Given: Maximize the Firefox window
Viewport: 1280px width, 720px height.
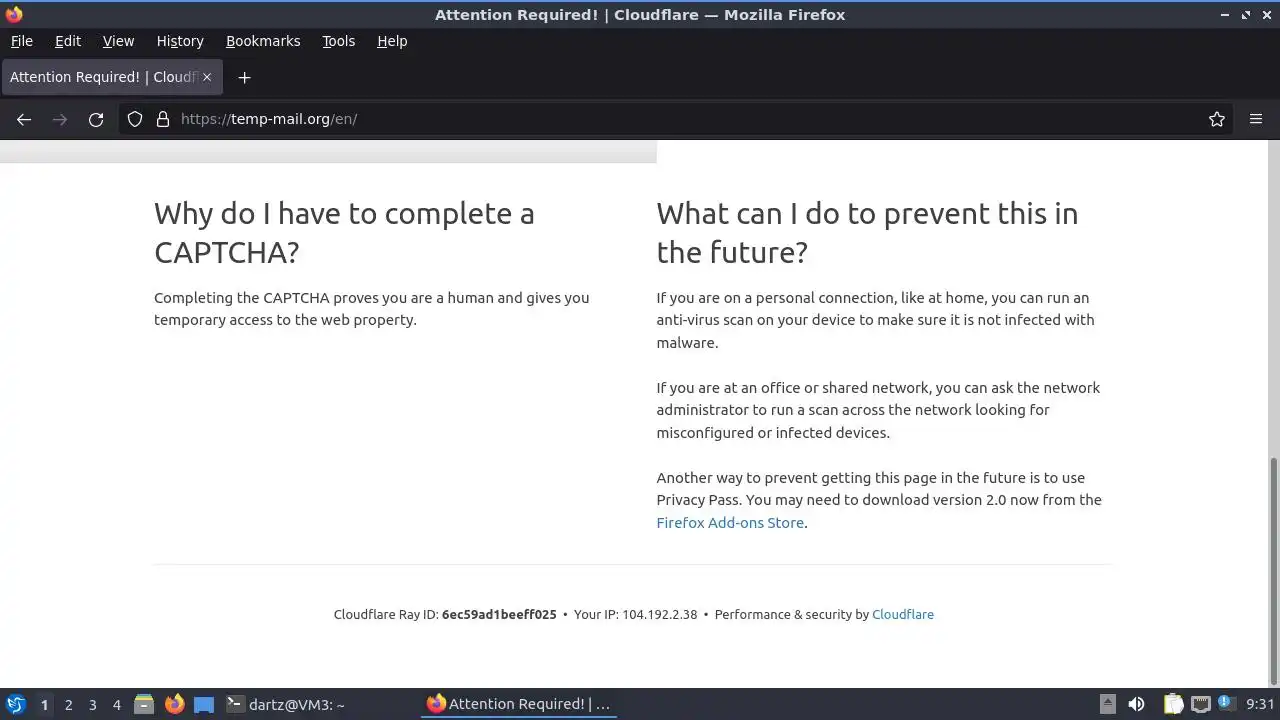Looking at the screenshot, I should click(1246, 15).
